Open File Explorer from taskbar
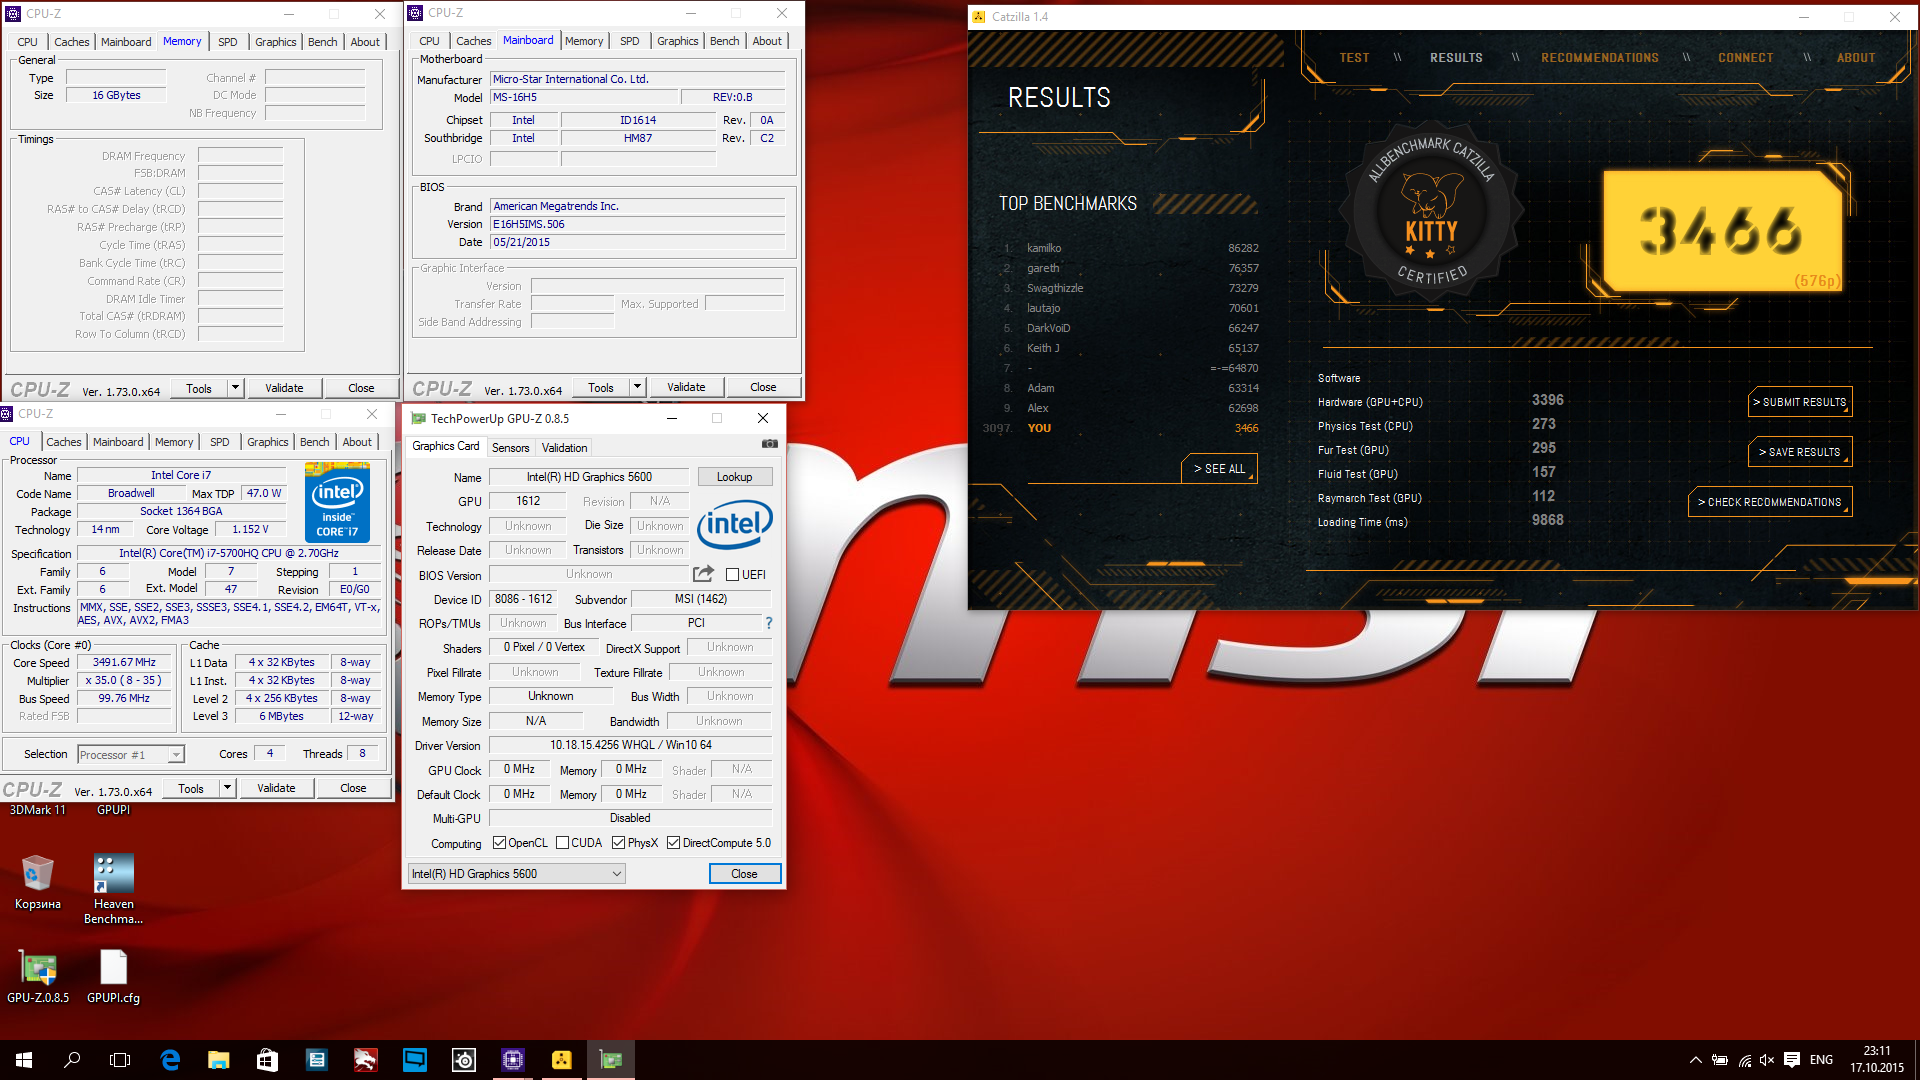Viewport: 1920px width, 1080px height. tap(218, 1060)
